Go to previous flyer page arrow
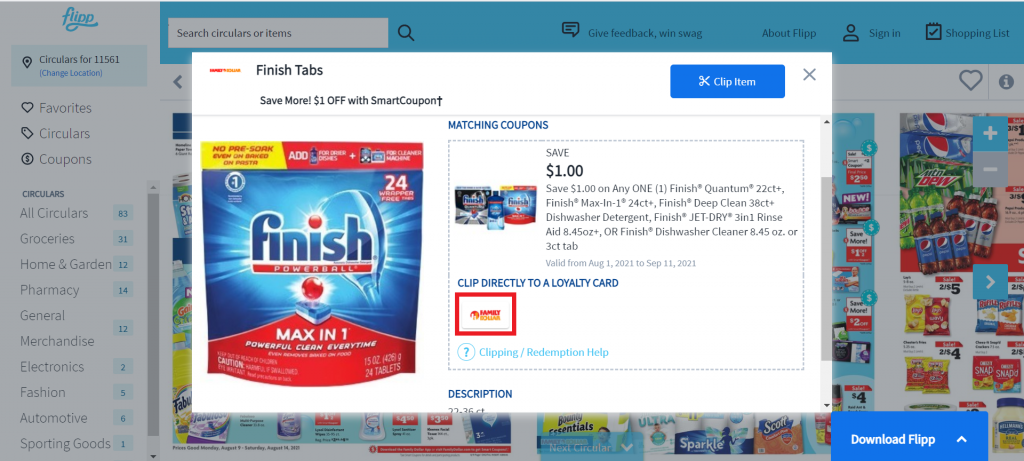 tap(177, 82)
